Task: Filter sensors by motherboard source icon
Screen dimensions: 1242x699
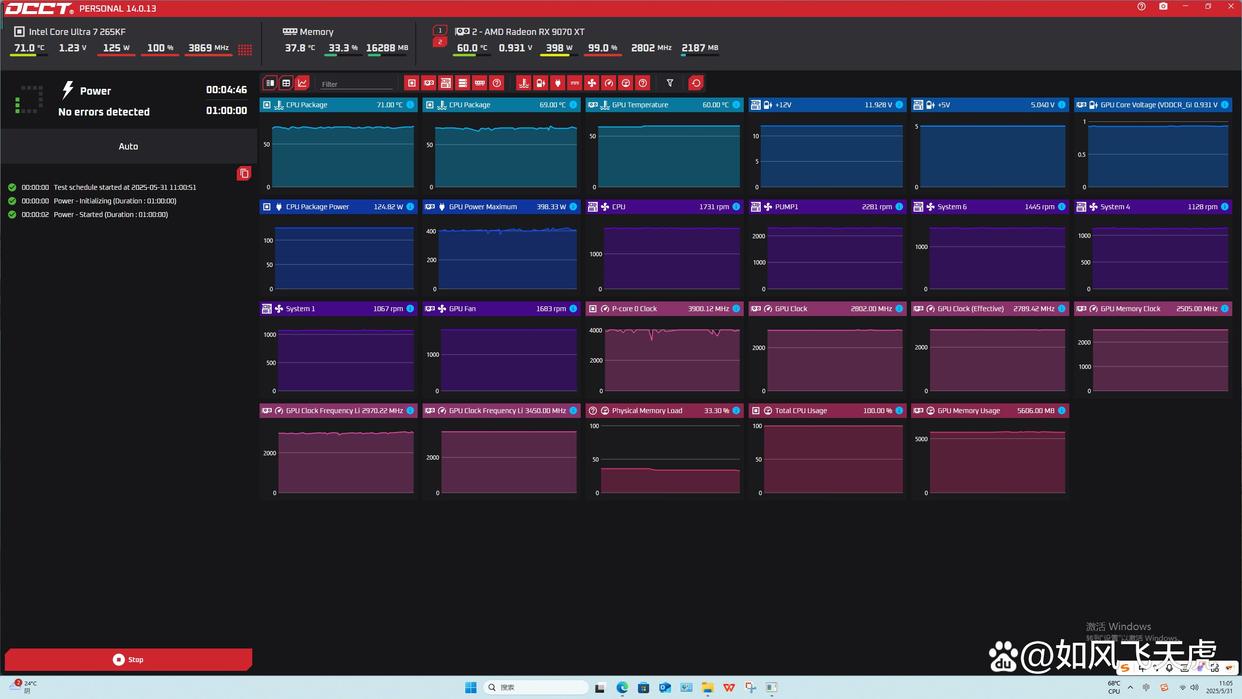Action: [x=445, y=83]
